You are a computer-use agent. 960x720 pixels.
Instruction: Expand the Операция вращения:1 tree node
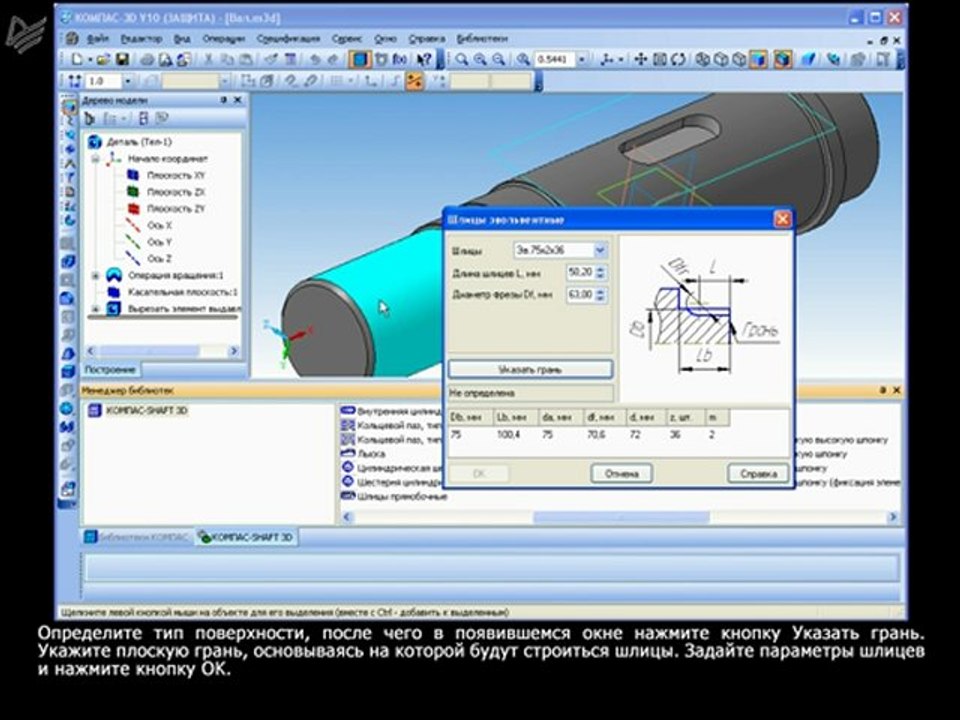click(x=96, y=275)
